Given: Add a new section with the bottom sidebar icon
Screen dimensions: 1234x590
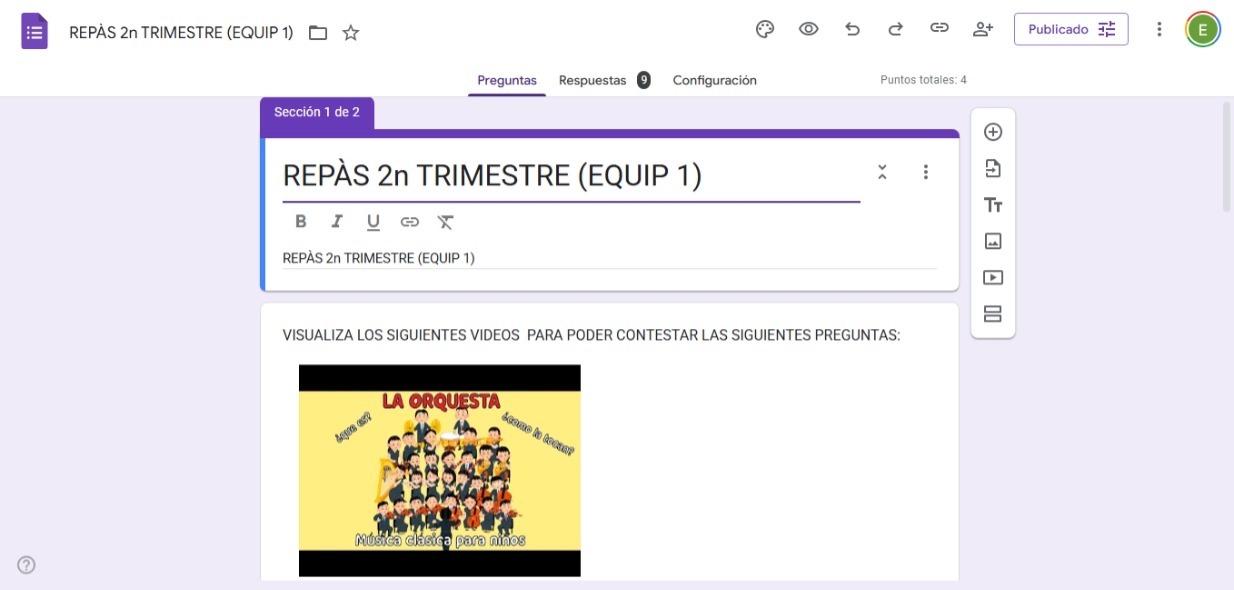Looking at the screenshot, I should (x=992, y=311).
